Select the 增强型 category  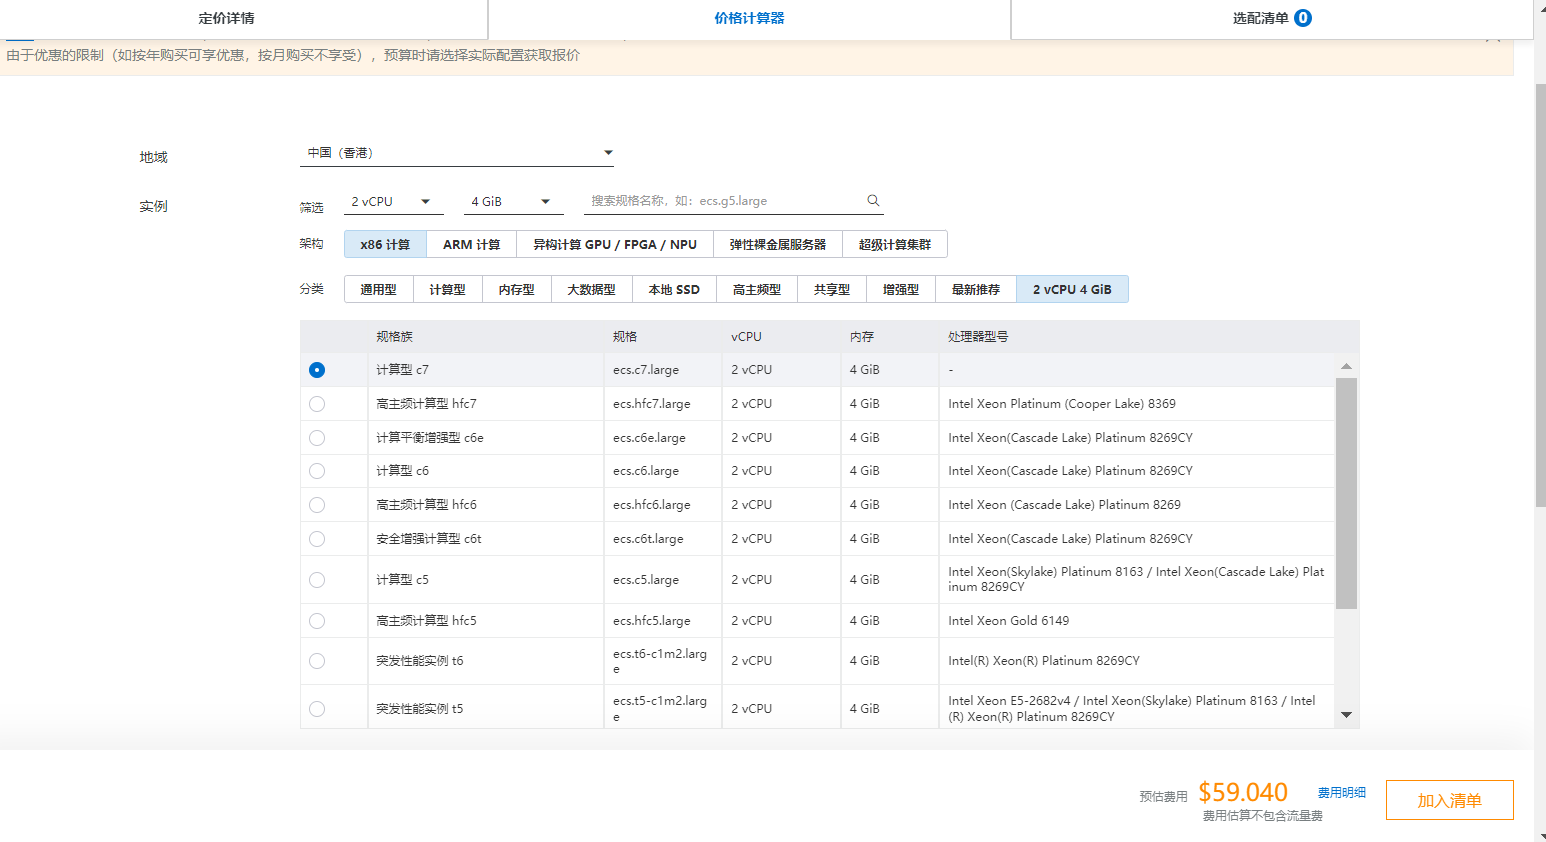(901, 290)
